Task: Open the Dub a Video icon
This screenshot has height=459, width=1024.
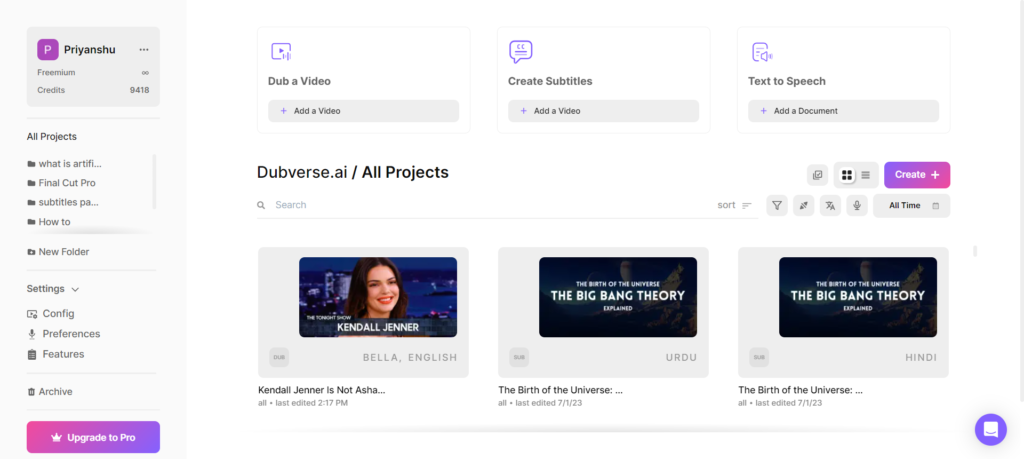Action: 281,52
